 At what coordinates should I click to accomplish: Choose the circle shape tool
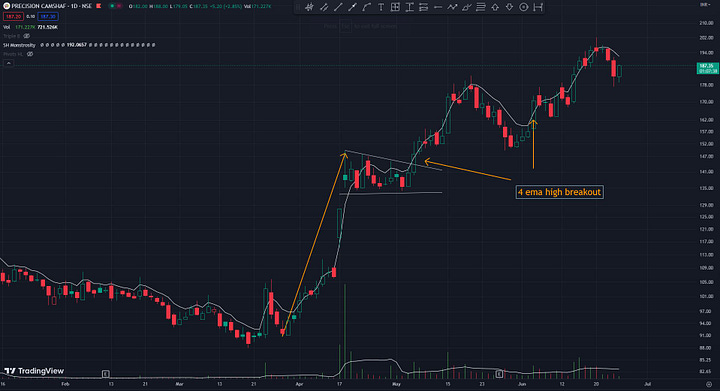pyautogui.click(x=523, y=7)
